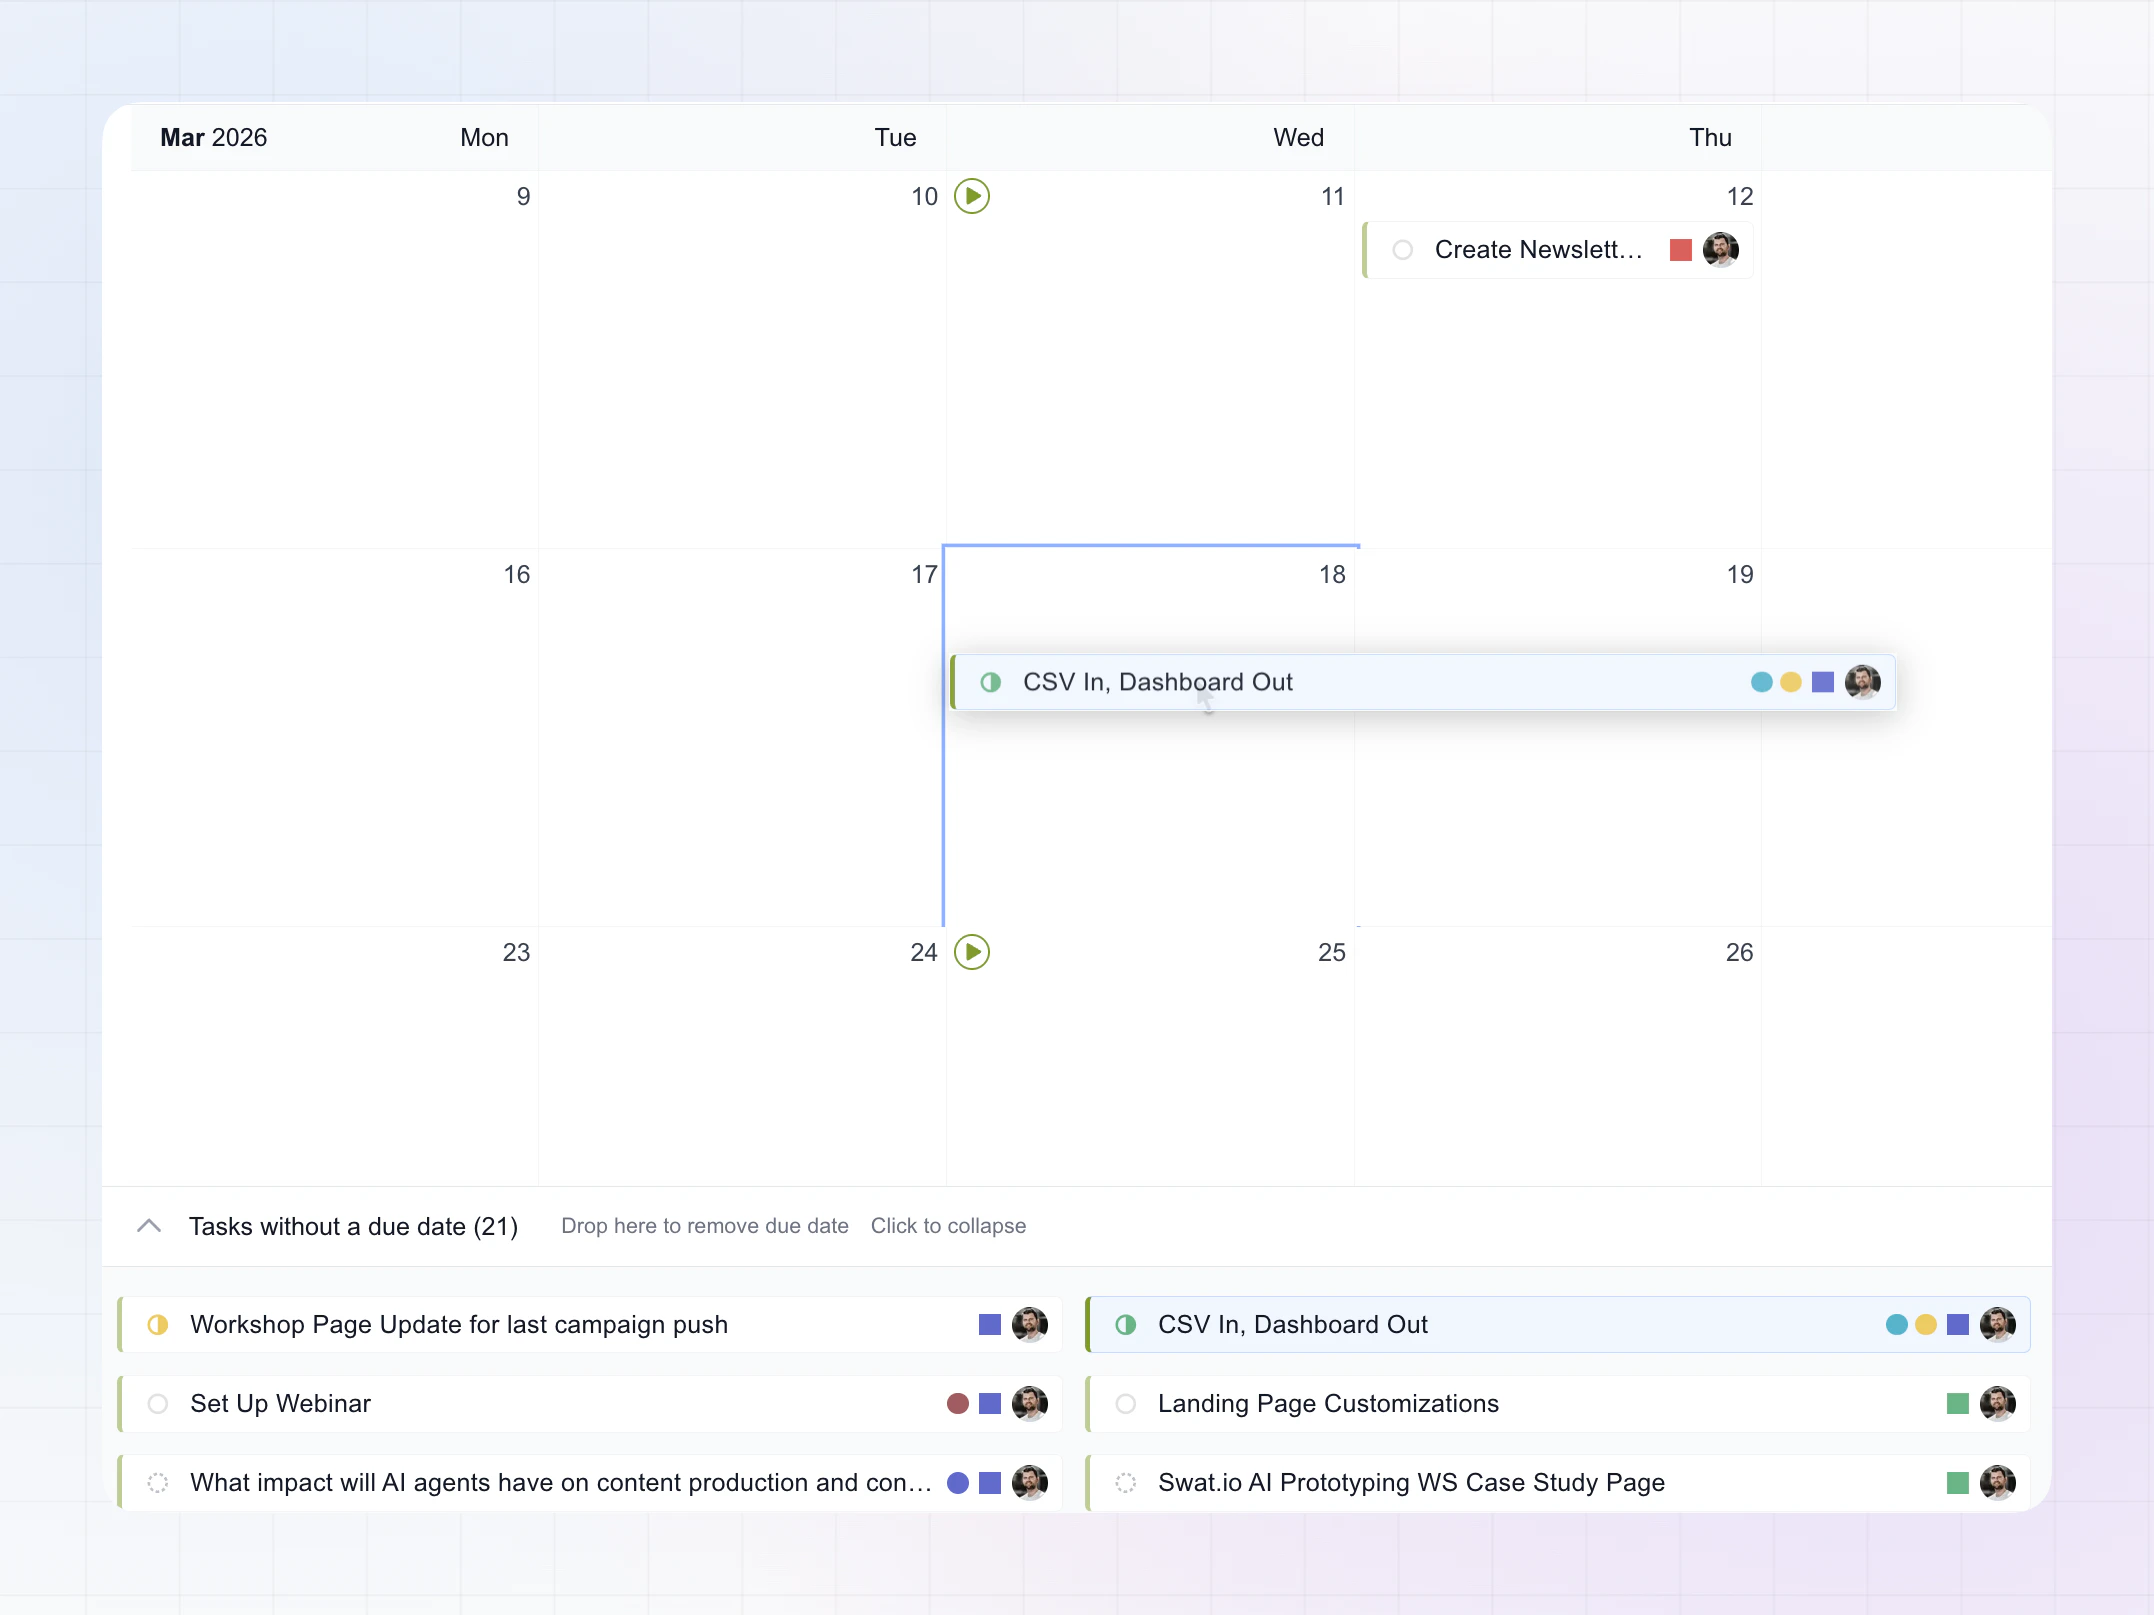The width and height of the screenshot is (2154, 1615).
Task: Click the half-done status icon on Workshop Page Update
Action: pyautogui.click(x=158, y=1324)
